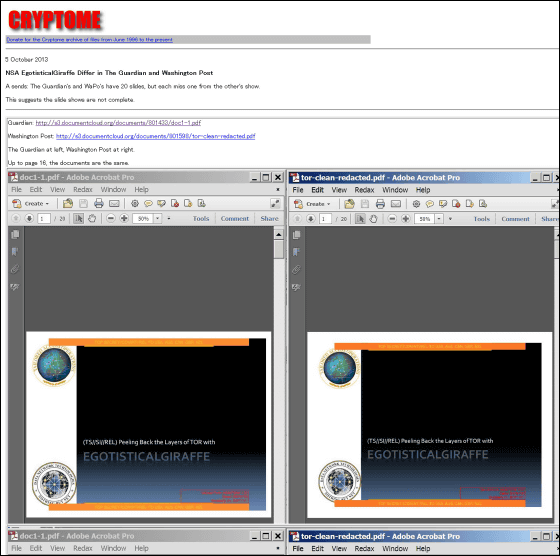This screenshot has height=556, width=560.
Task: Print the document in doc1-1.pdf window
Action: coord(99,204)
